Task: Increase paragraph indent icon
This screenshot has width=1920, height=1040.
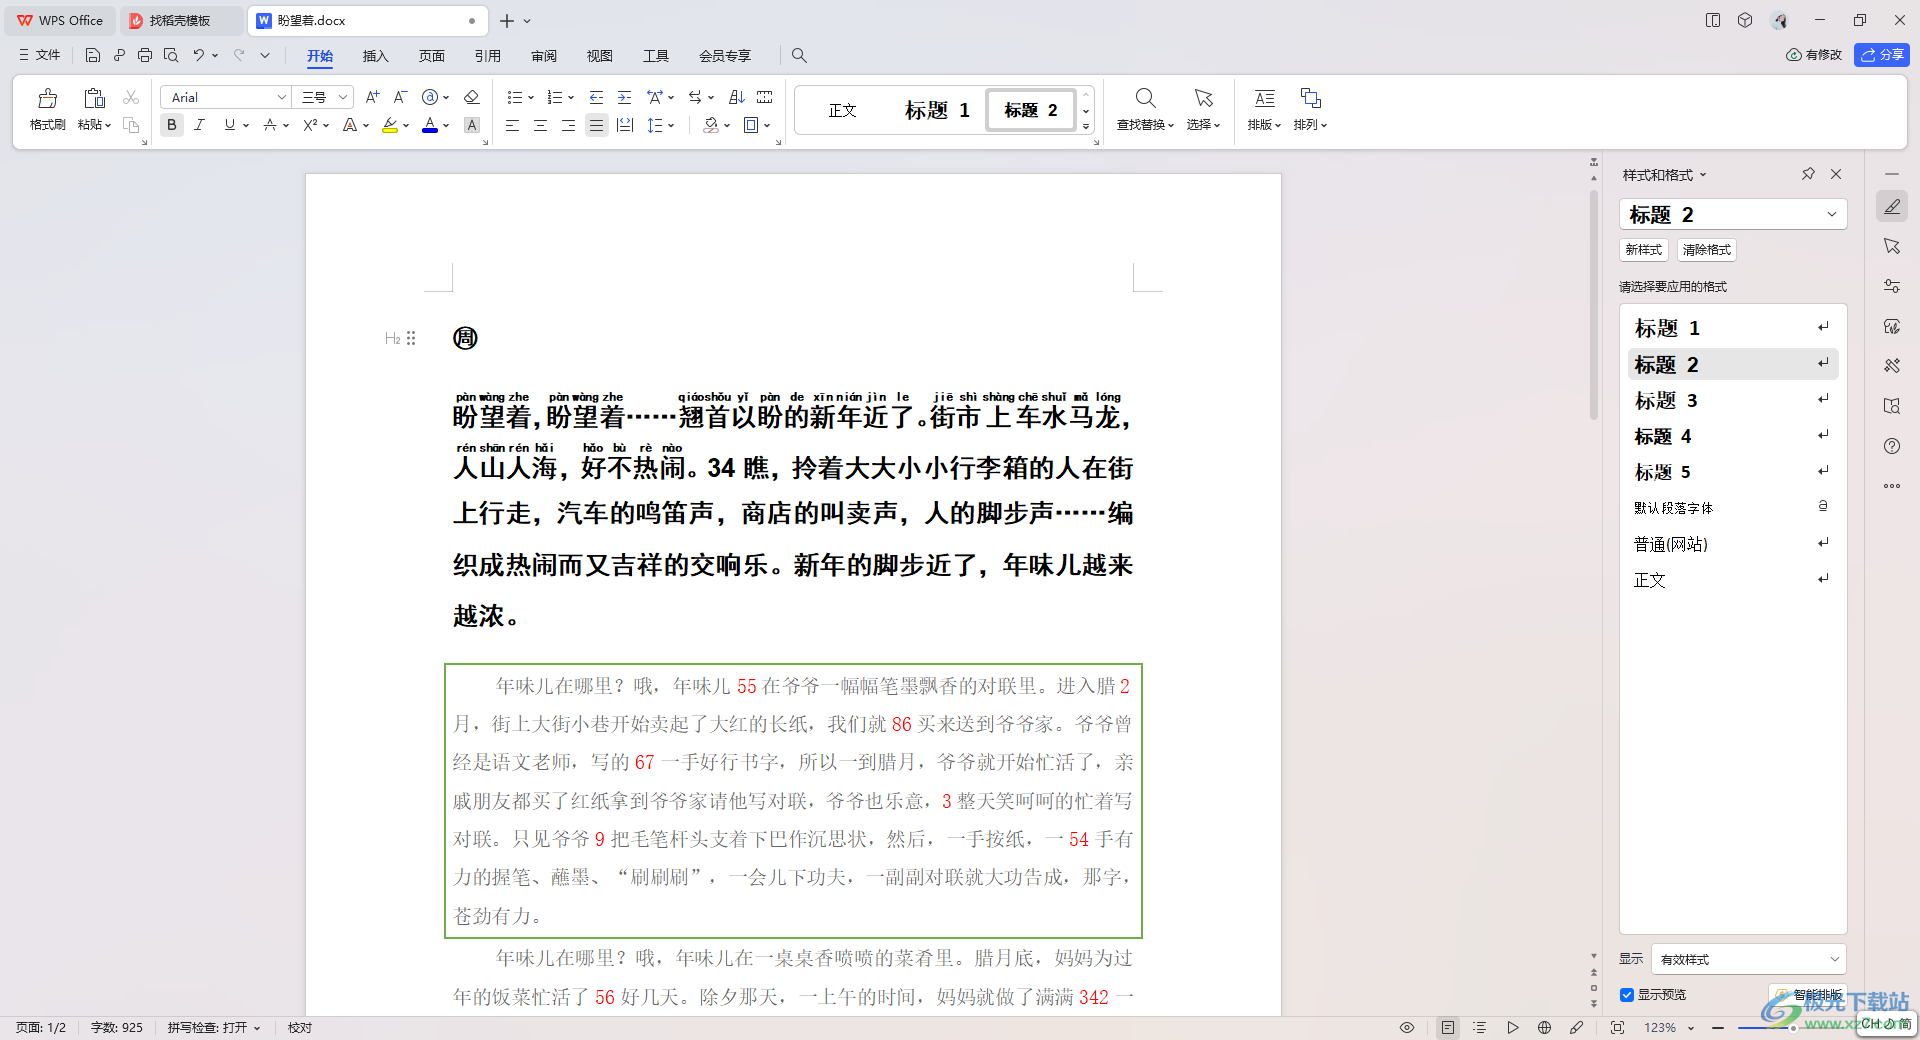Action: [x=624, y=97]
